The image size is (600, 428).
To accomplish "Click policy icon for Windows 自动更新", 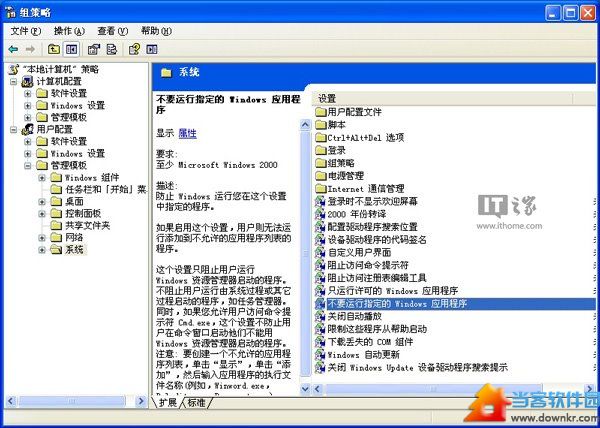I will (320, 355).
